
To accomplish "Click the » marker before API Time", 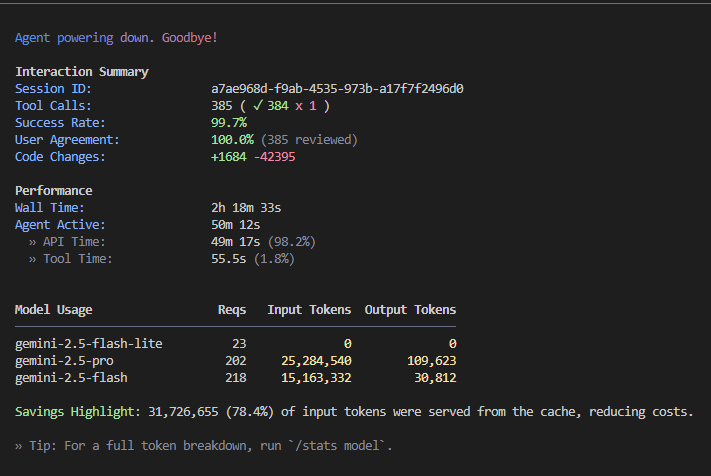I will pyautogui.click(x=32, y=242).
